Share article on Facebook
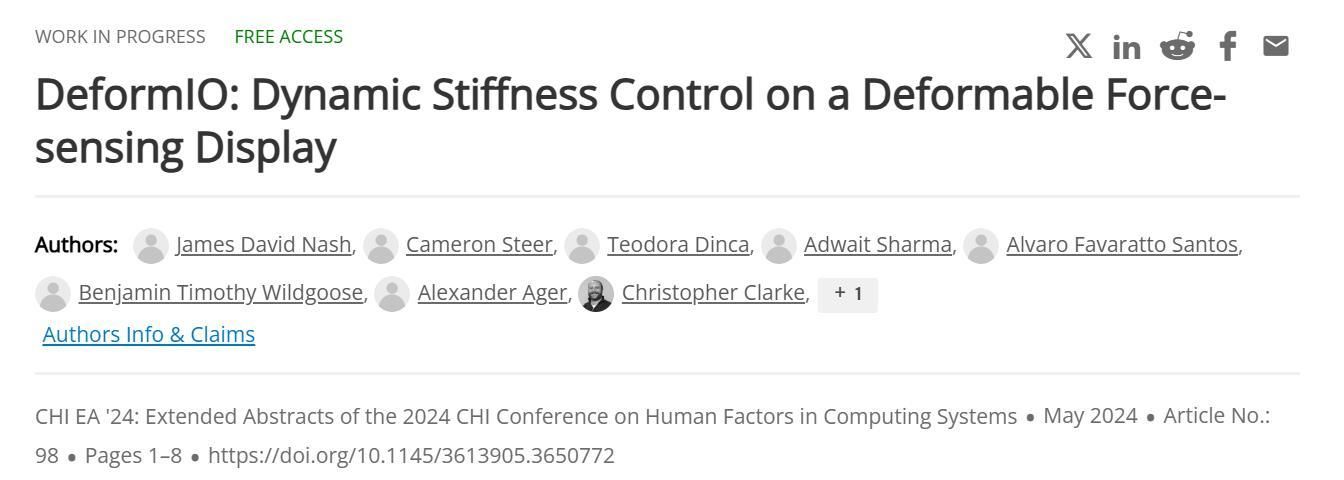 tap(1228, 46)
